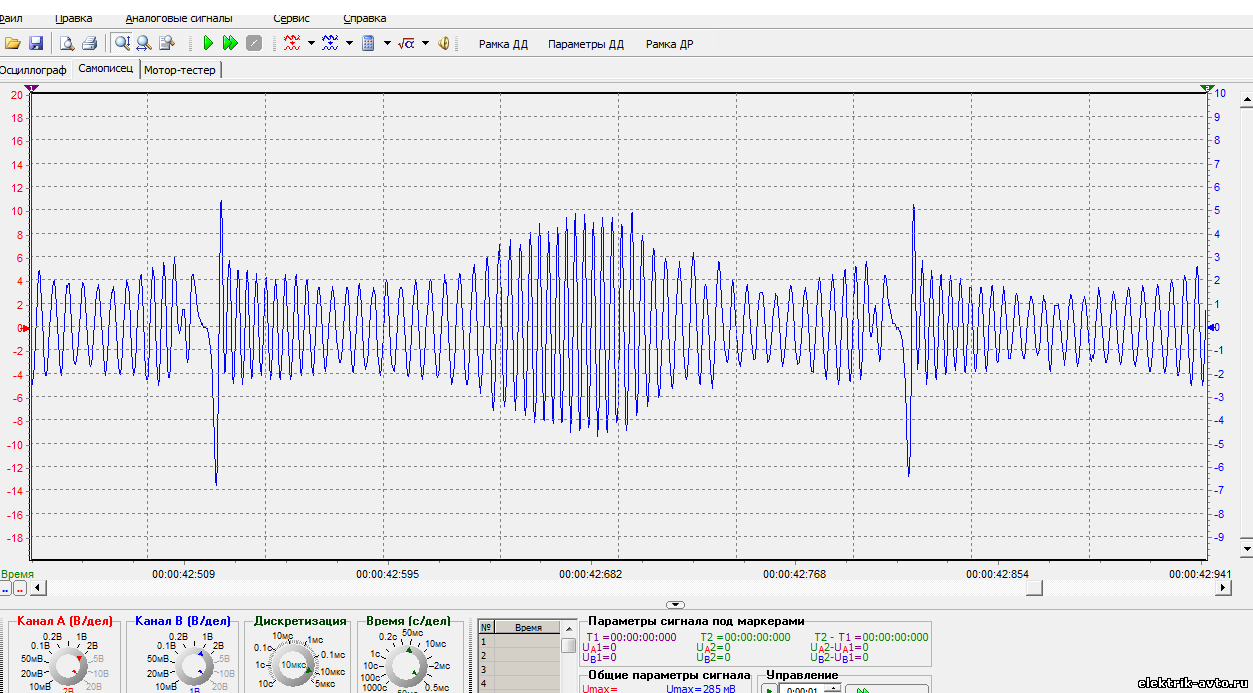Screen dimensions: 1253x693
Task: Open the blue waveform icon's dropdown arrow
Action: tap(349, 43)
